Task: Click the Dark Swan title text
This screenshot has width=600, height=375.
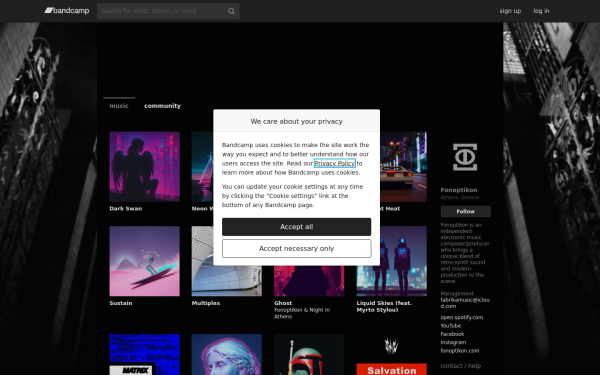Action: click(x=126, y=209)
